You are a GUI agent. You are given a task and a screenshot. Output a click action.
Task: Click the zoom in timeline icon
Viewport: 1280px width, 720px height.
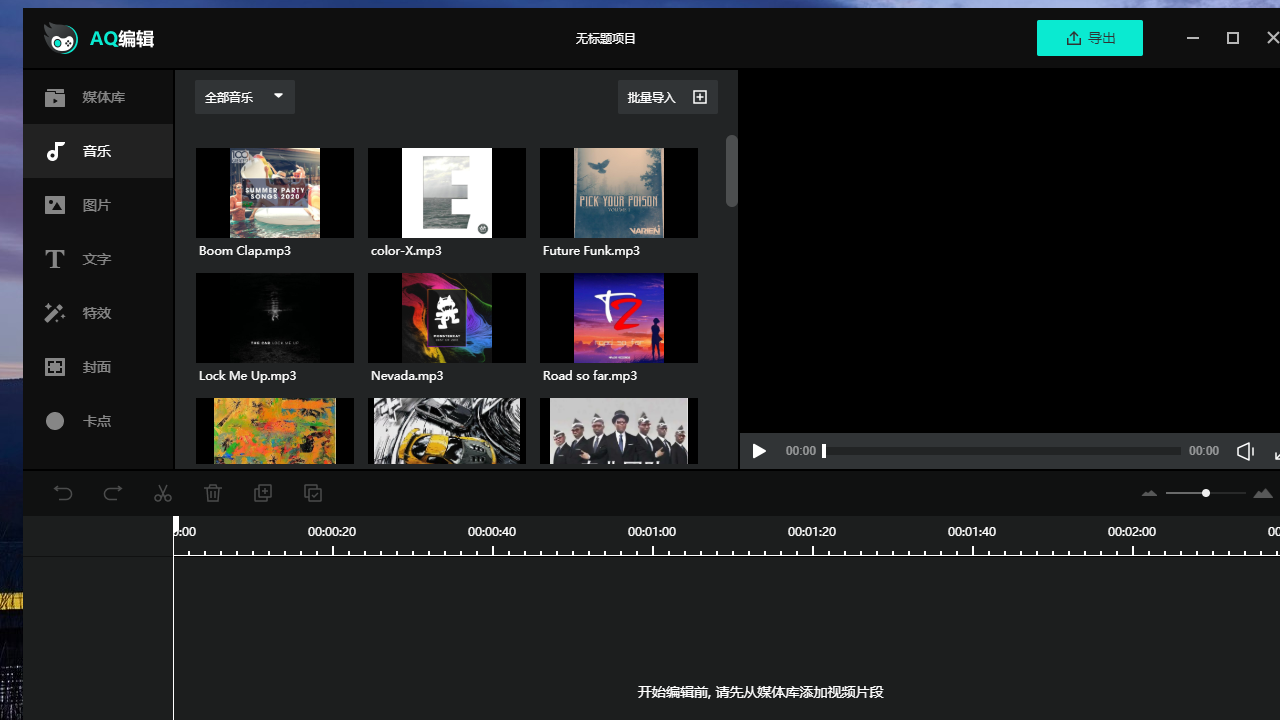tap(1263, 493)
